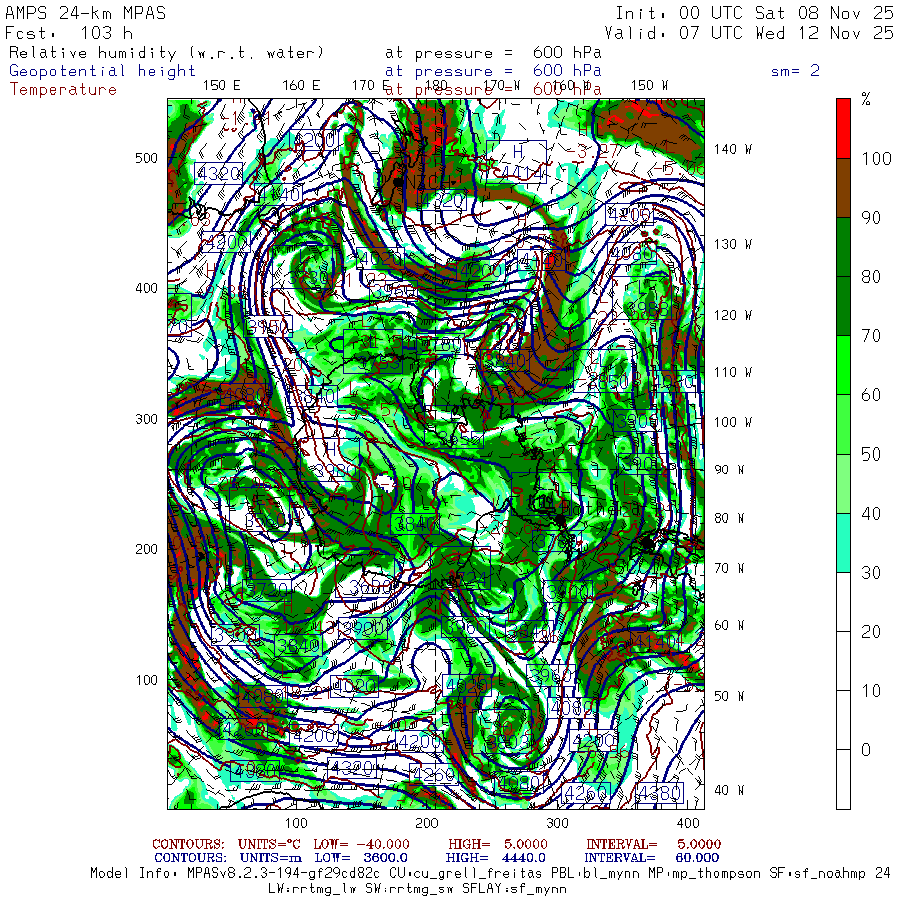Click the '140 W' longitude label
900x900 pixels.
point(733,149)
